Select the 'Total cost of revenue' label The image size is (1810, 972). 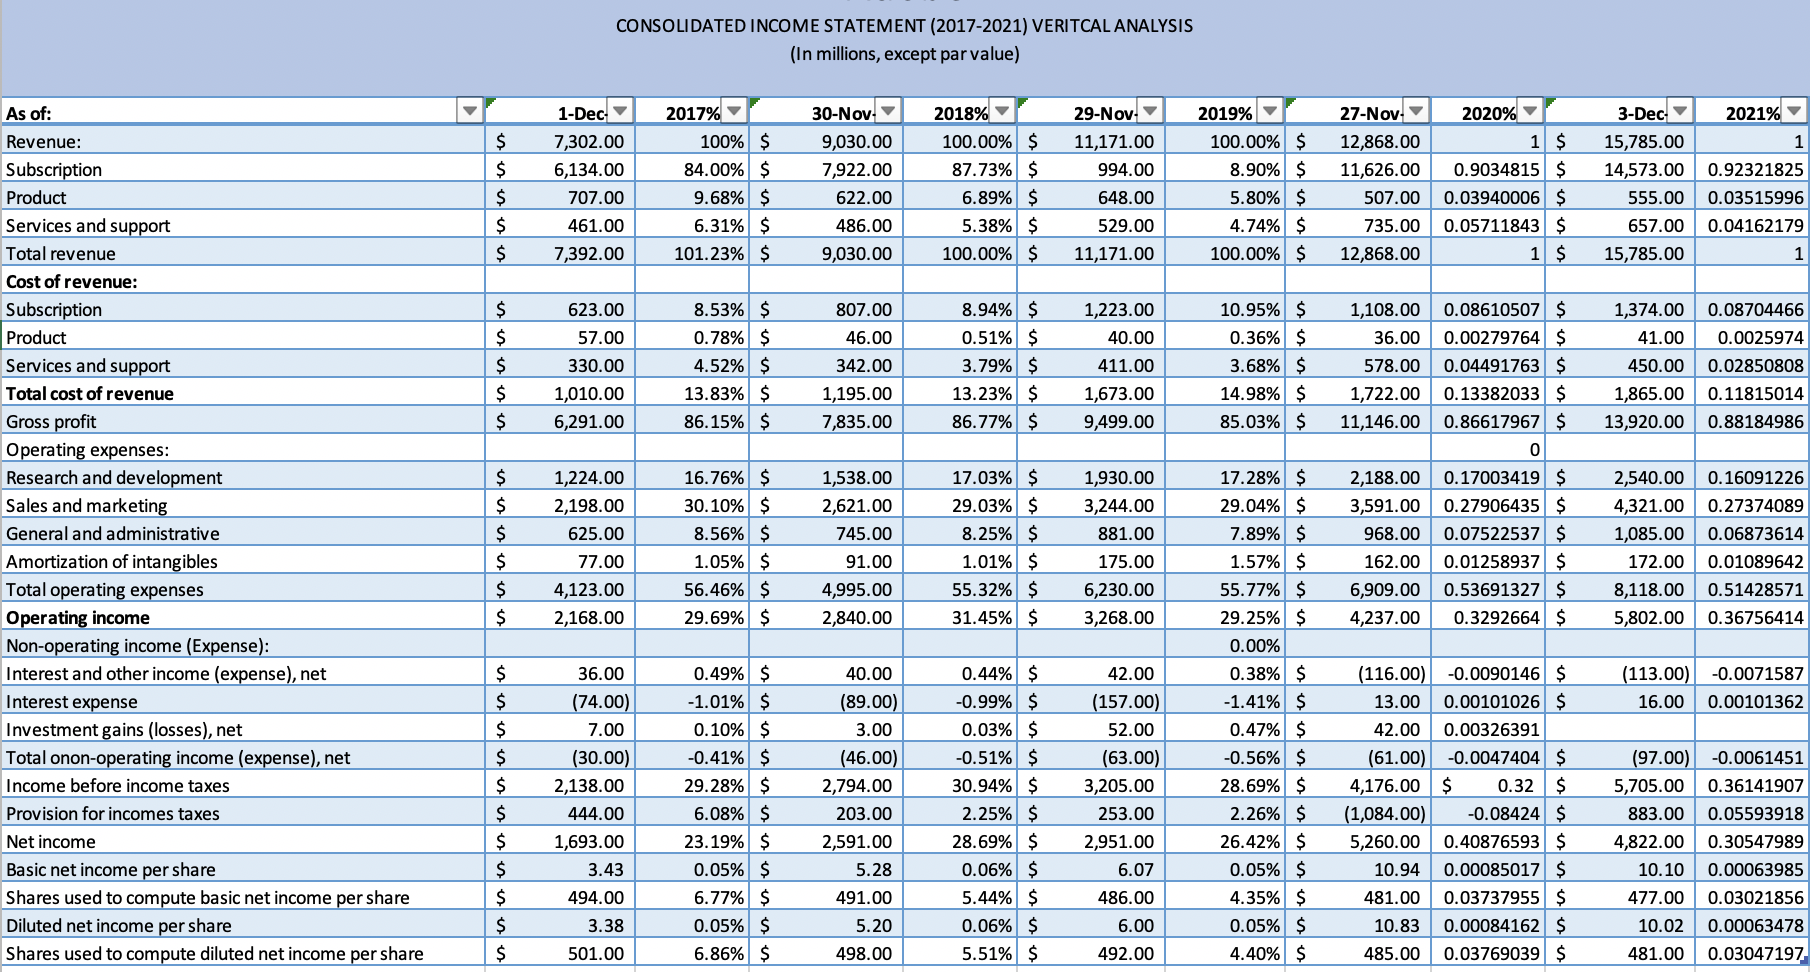click(90, 394)
